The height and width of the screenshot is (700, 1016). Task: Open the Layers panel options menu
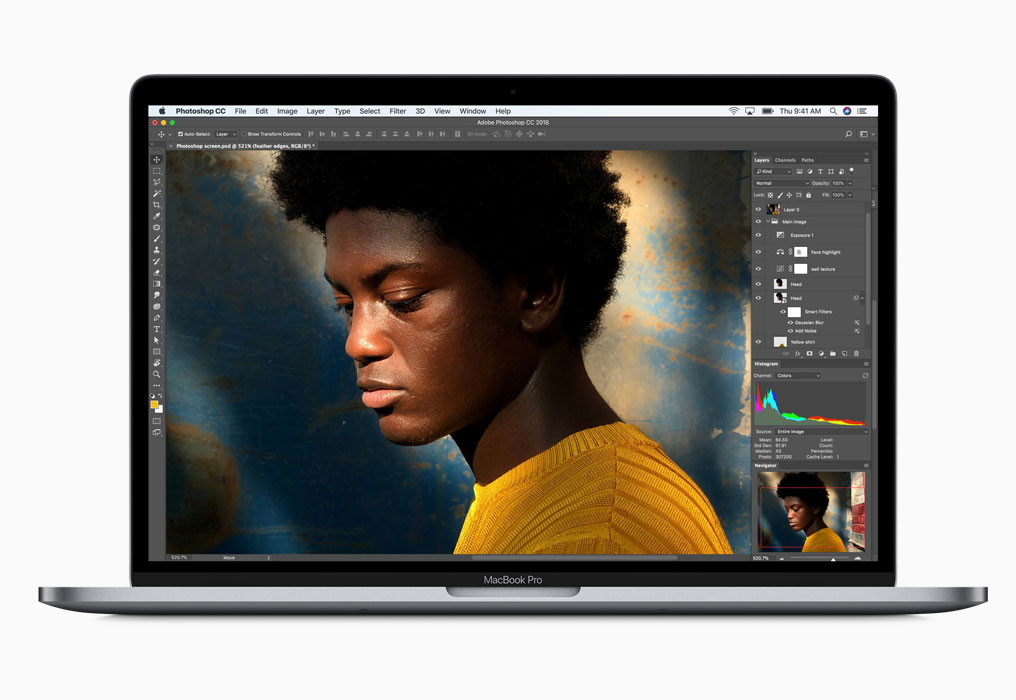[866, 160]
